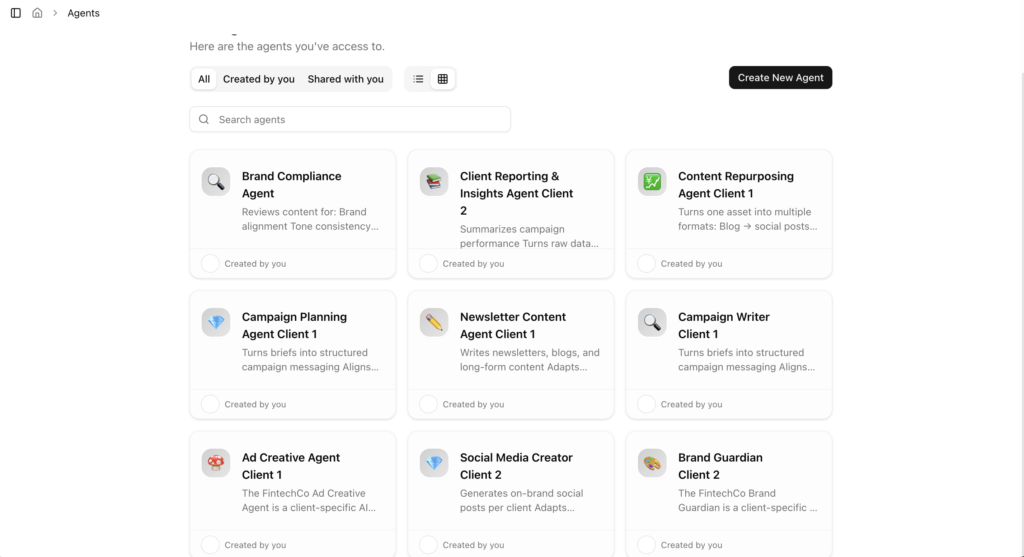This screenshot has width=1024, height=557.
Task: Click the Brand Guardian palette icon
Action: pos(652,463)
